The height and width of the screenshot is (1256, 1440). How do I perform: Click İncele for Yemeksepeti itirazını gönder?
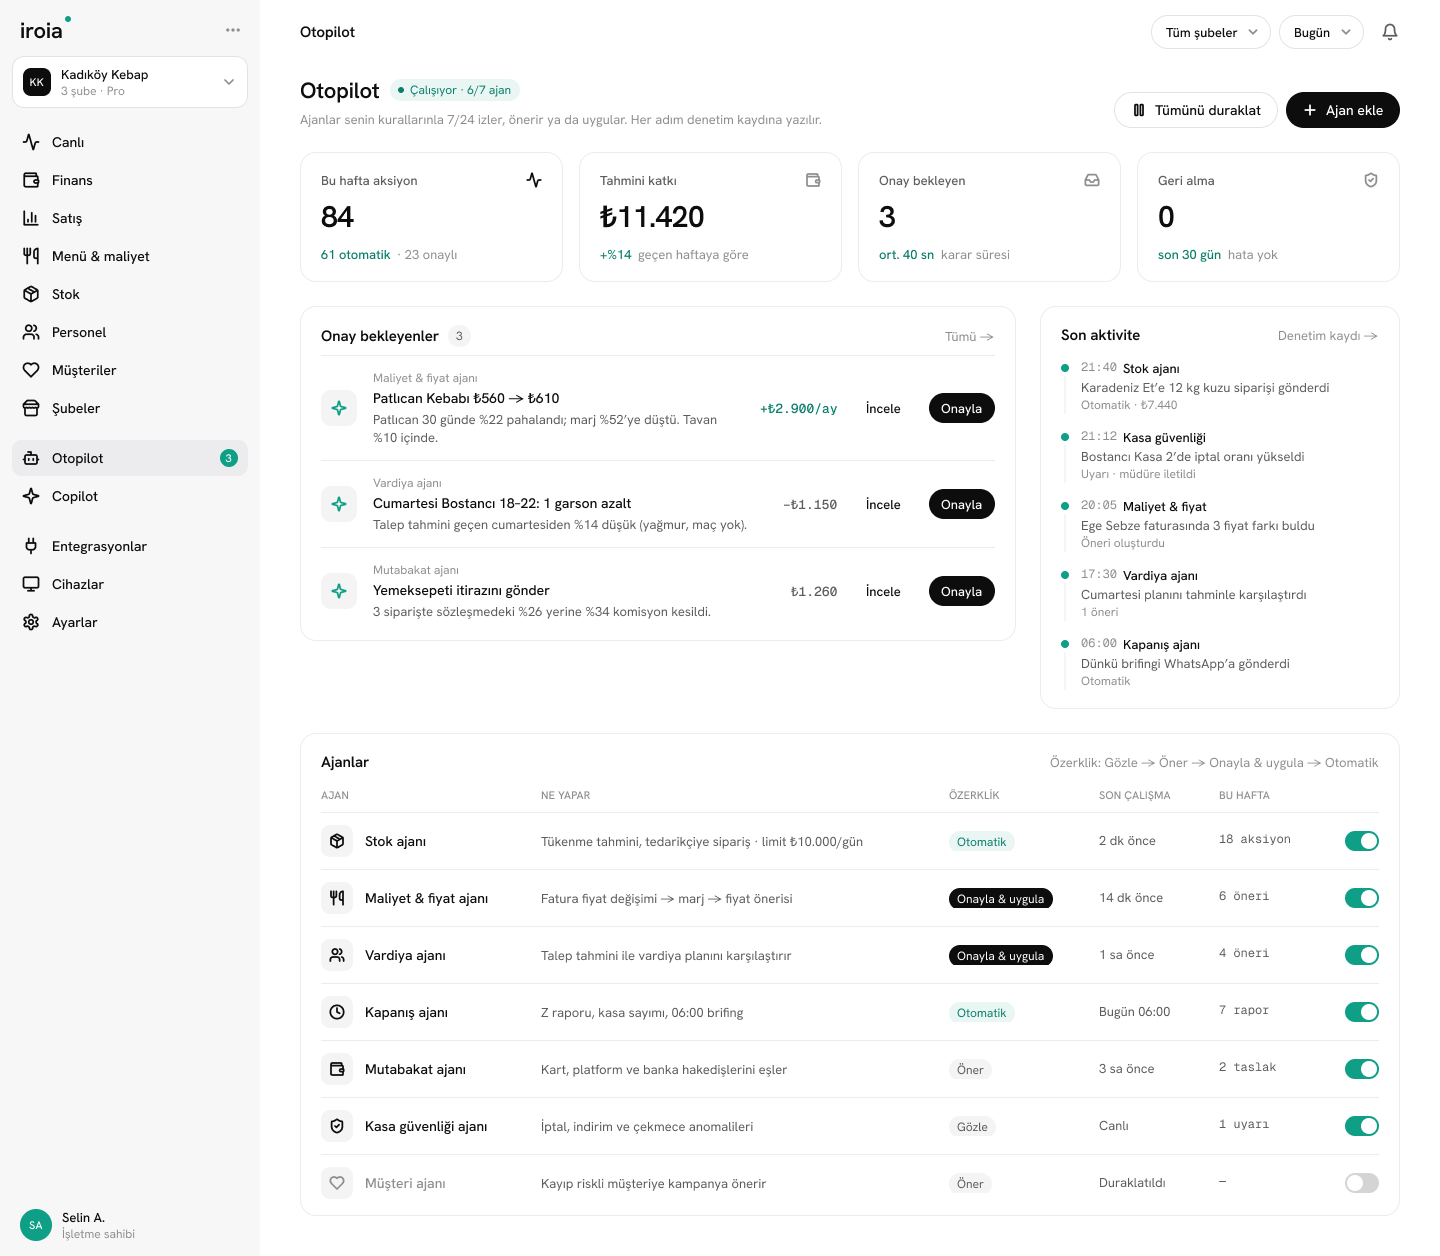[x=883, y=591]
